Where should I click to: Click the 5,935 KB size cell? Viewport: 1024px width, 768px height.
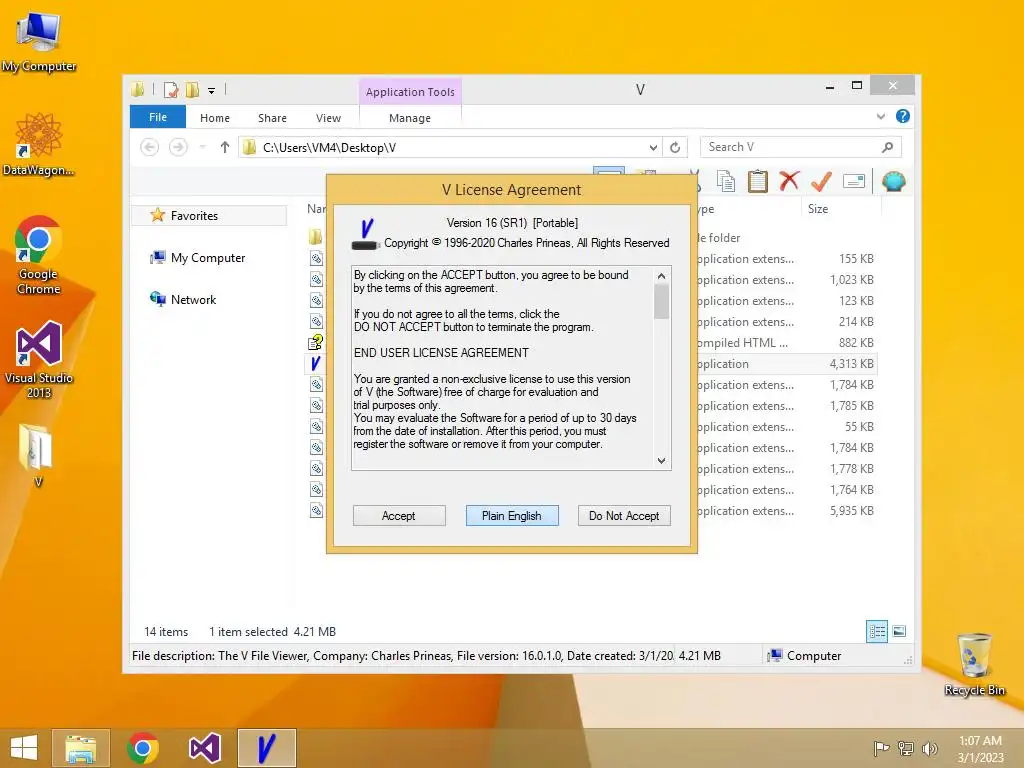pos(852,511)
